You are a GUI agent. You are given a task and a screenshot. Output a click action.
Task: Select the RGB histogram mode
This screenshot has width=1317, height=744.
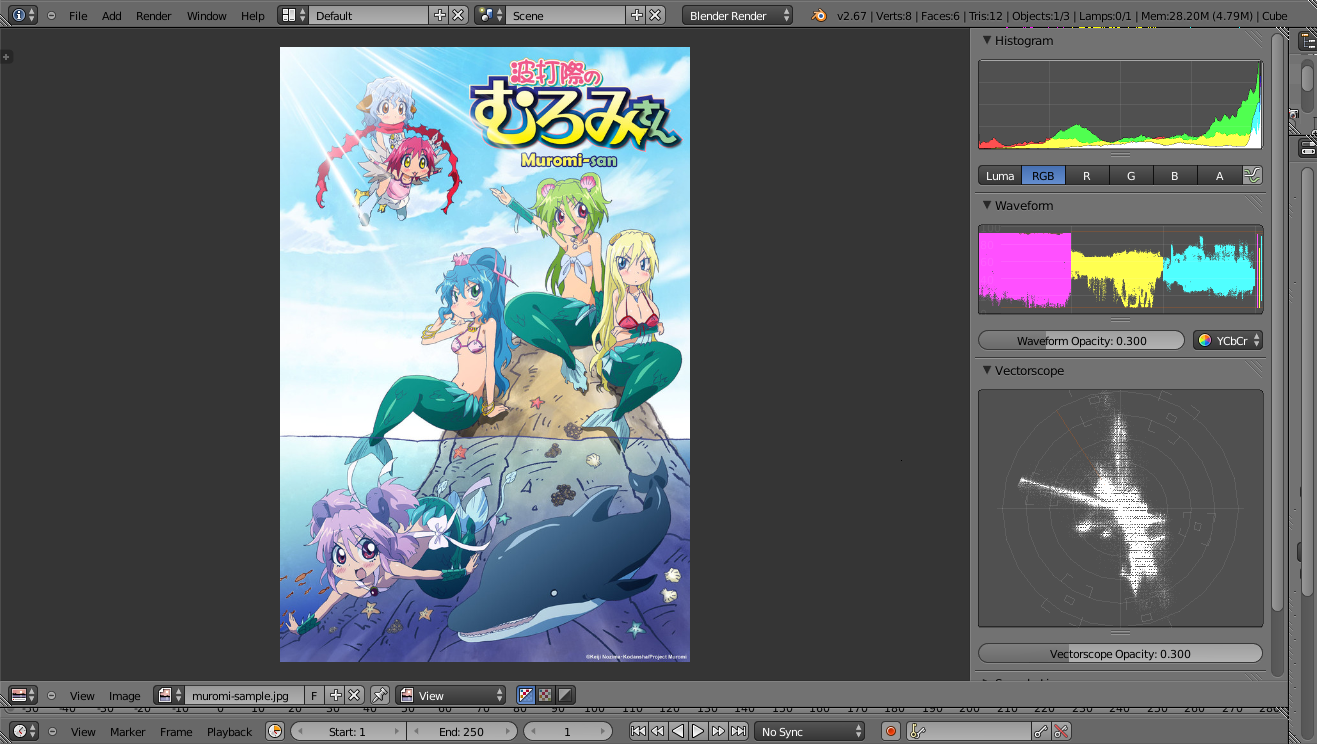tap(1043, 175)
